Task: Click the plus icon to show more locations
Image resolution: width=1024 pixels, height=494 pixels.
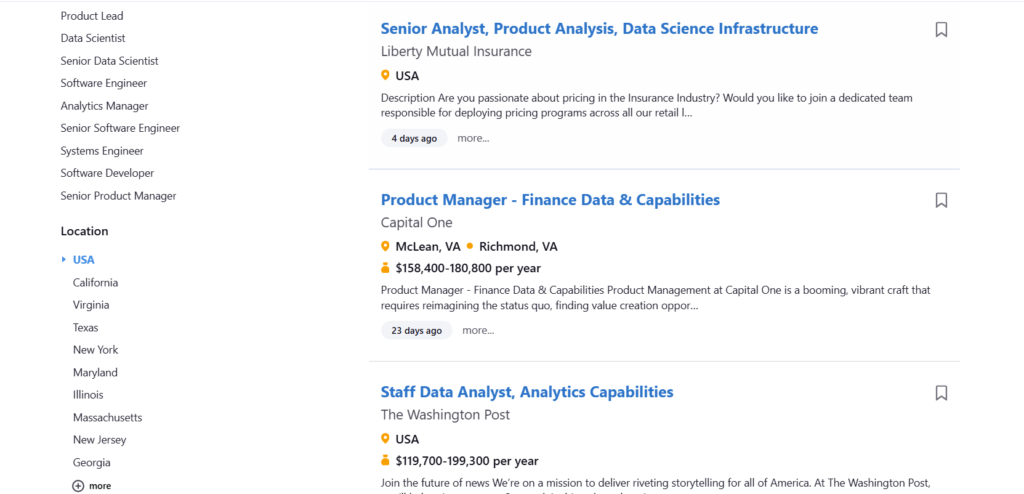Action: pos(79,486)
